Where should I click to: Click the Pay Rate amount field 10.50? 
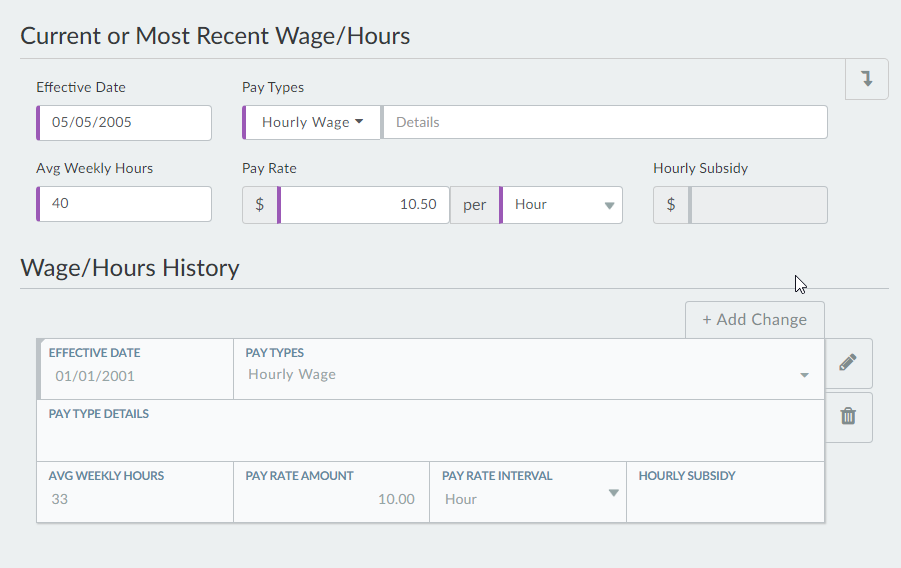365,205
